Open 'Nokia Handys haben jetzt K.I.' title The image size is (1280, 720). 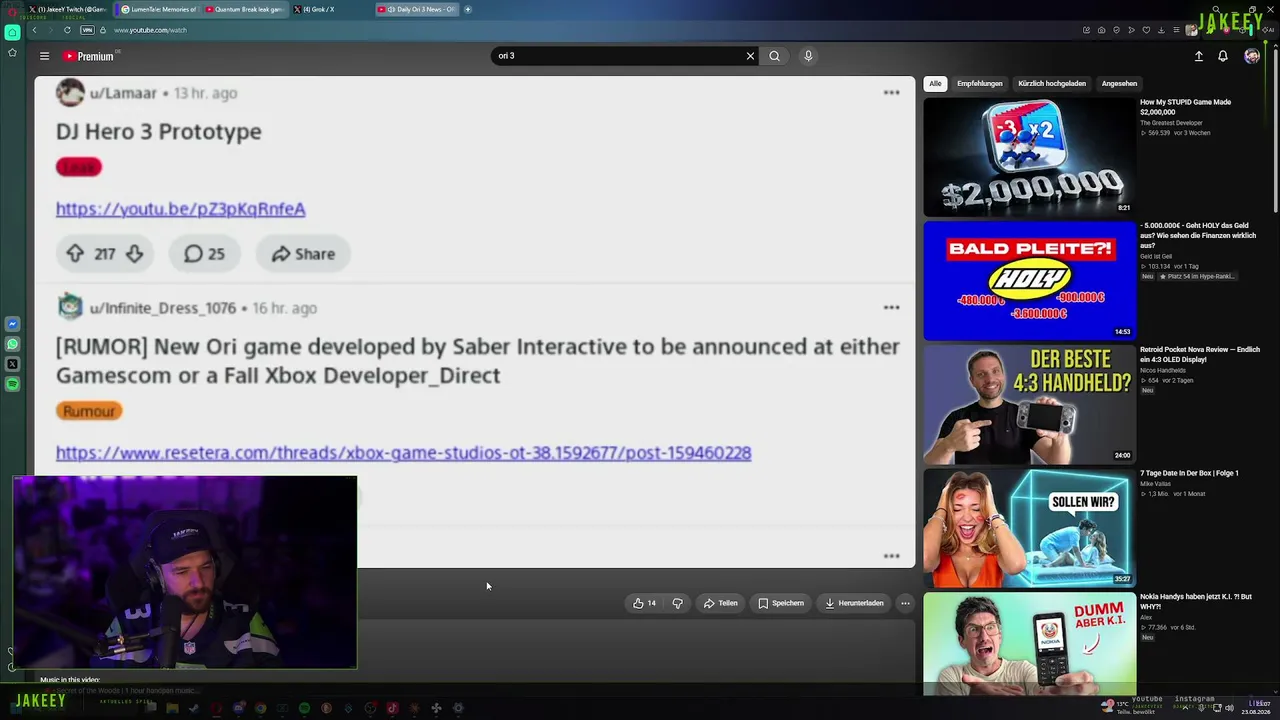point(1196,601)
